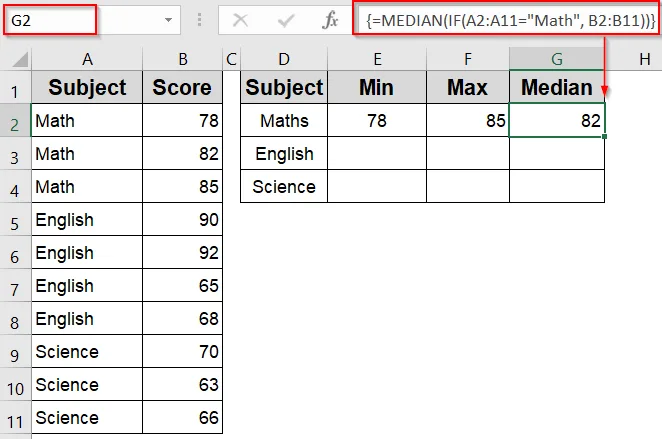
Task: Click the Max header cell
Action: (468, 87)
